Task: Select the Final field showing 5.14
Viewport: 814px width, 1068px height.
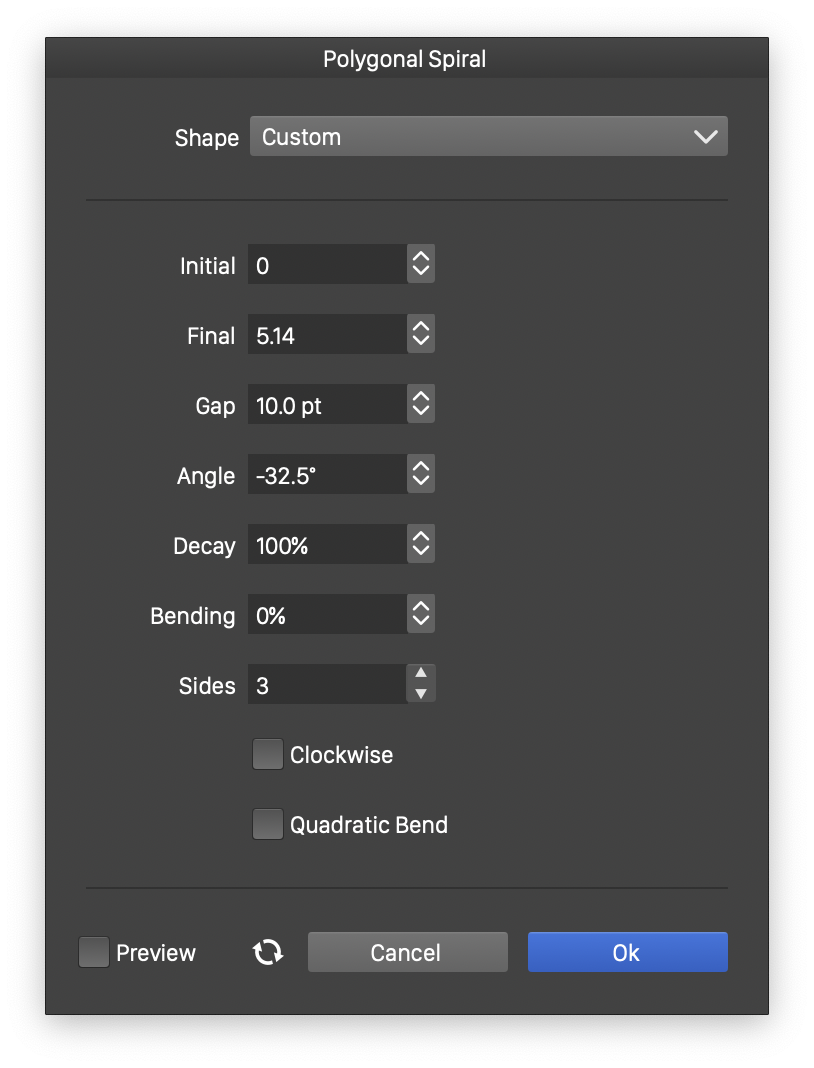Action: [x=327, y=335]
